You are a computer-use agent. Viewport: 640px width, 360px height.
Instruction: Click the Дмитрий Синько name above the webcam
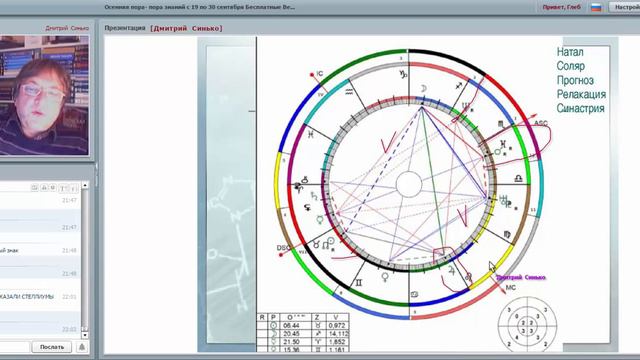(x=67, y=28)
